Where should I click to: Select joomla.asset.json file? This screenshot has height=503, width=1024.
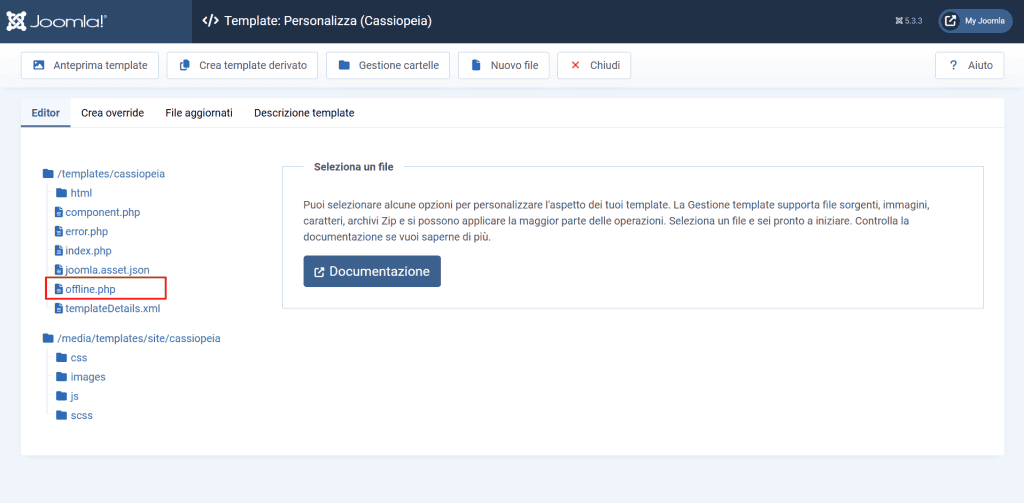pyautogui.click(x=102, y=269)
